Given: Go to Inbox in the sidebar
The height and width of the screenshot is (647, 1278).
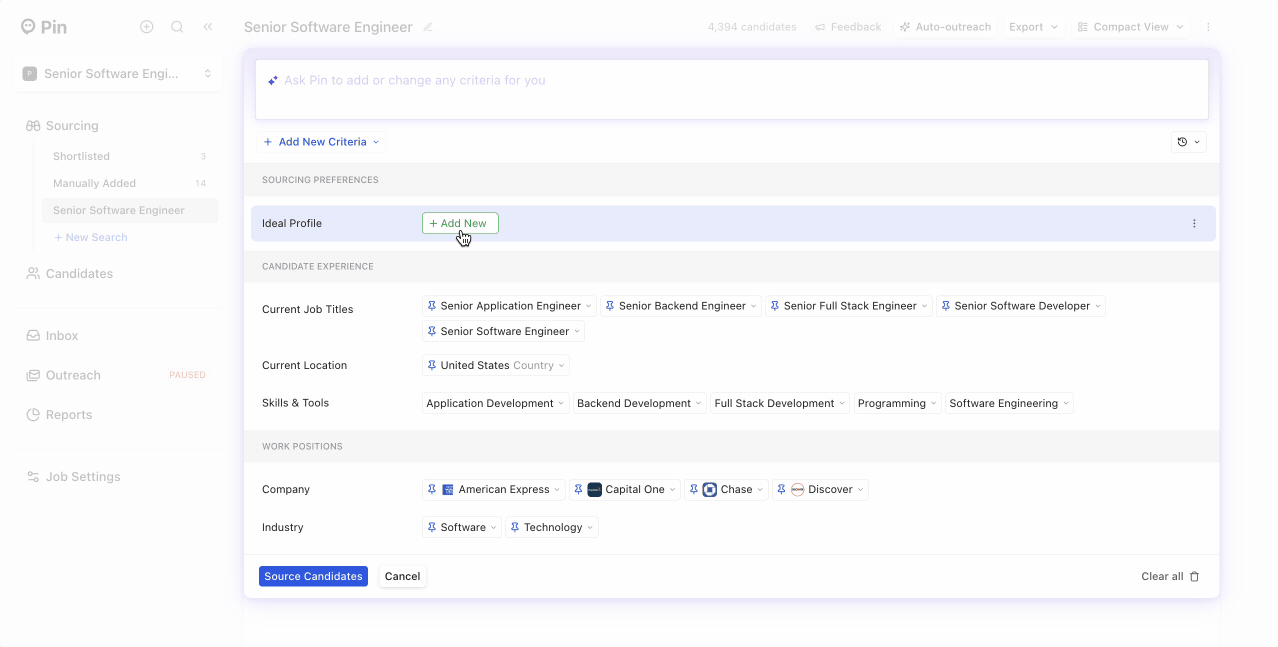Looking at the screenshot, I should click(61, 336).
